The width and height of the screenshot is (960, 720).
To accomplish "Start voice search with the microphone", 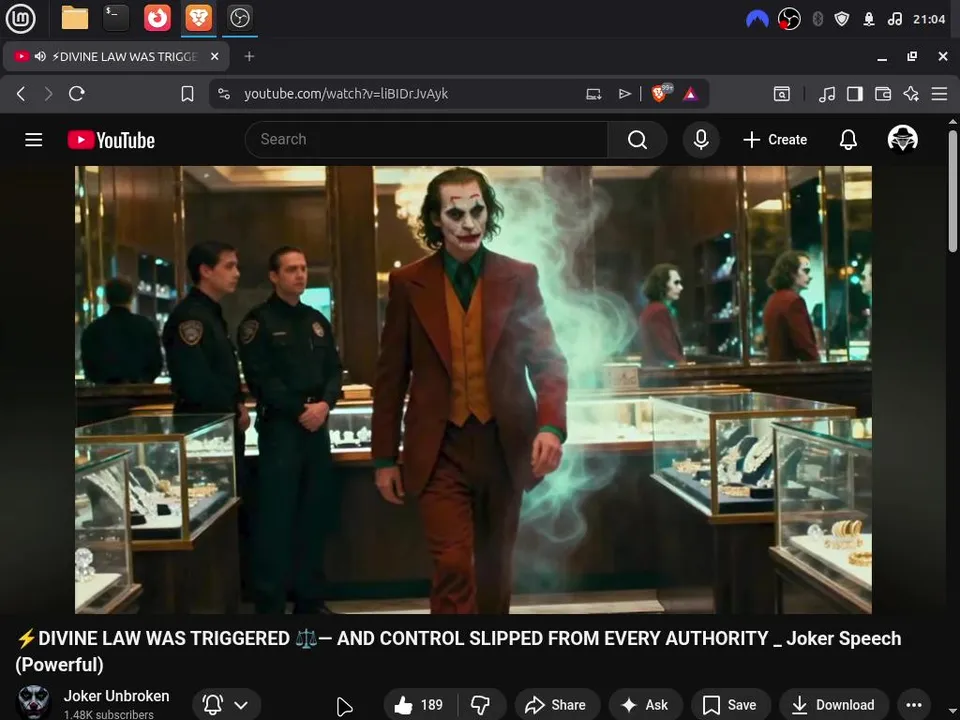I will tap(701, 140).
